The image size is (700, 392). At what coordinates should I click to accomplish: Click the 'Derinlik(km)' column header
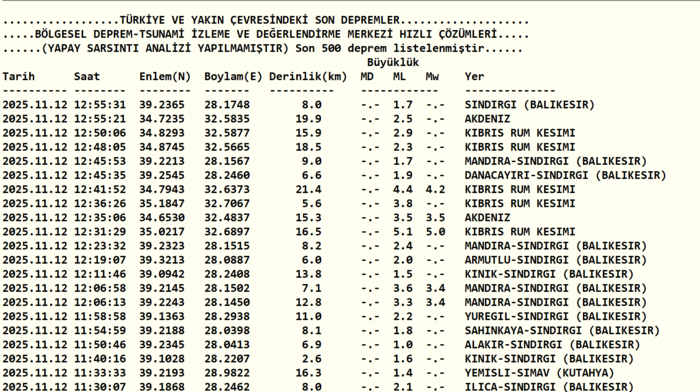click(x=308, y=77)
